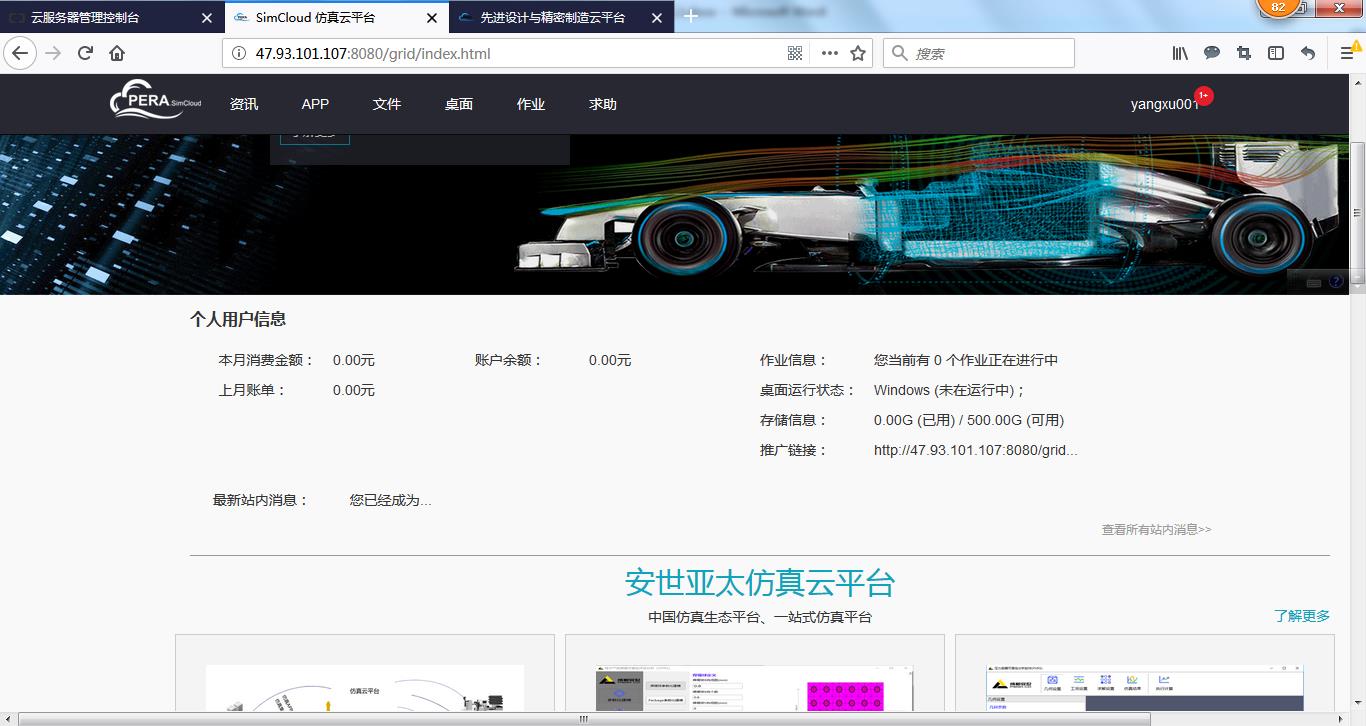Open the 桌面 menu
The width and height of the screenshot is (1366, 726).
tap(459, 104)
